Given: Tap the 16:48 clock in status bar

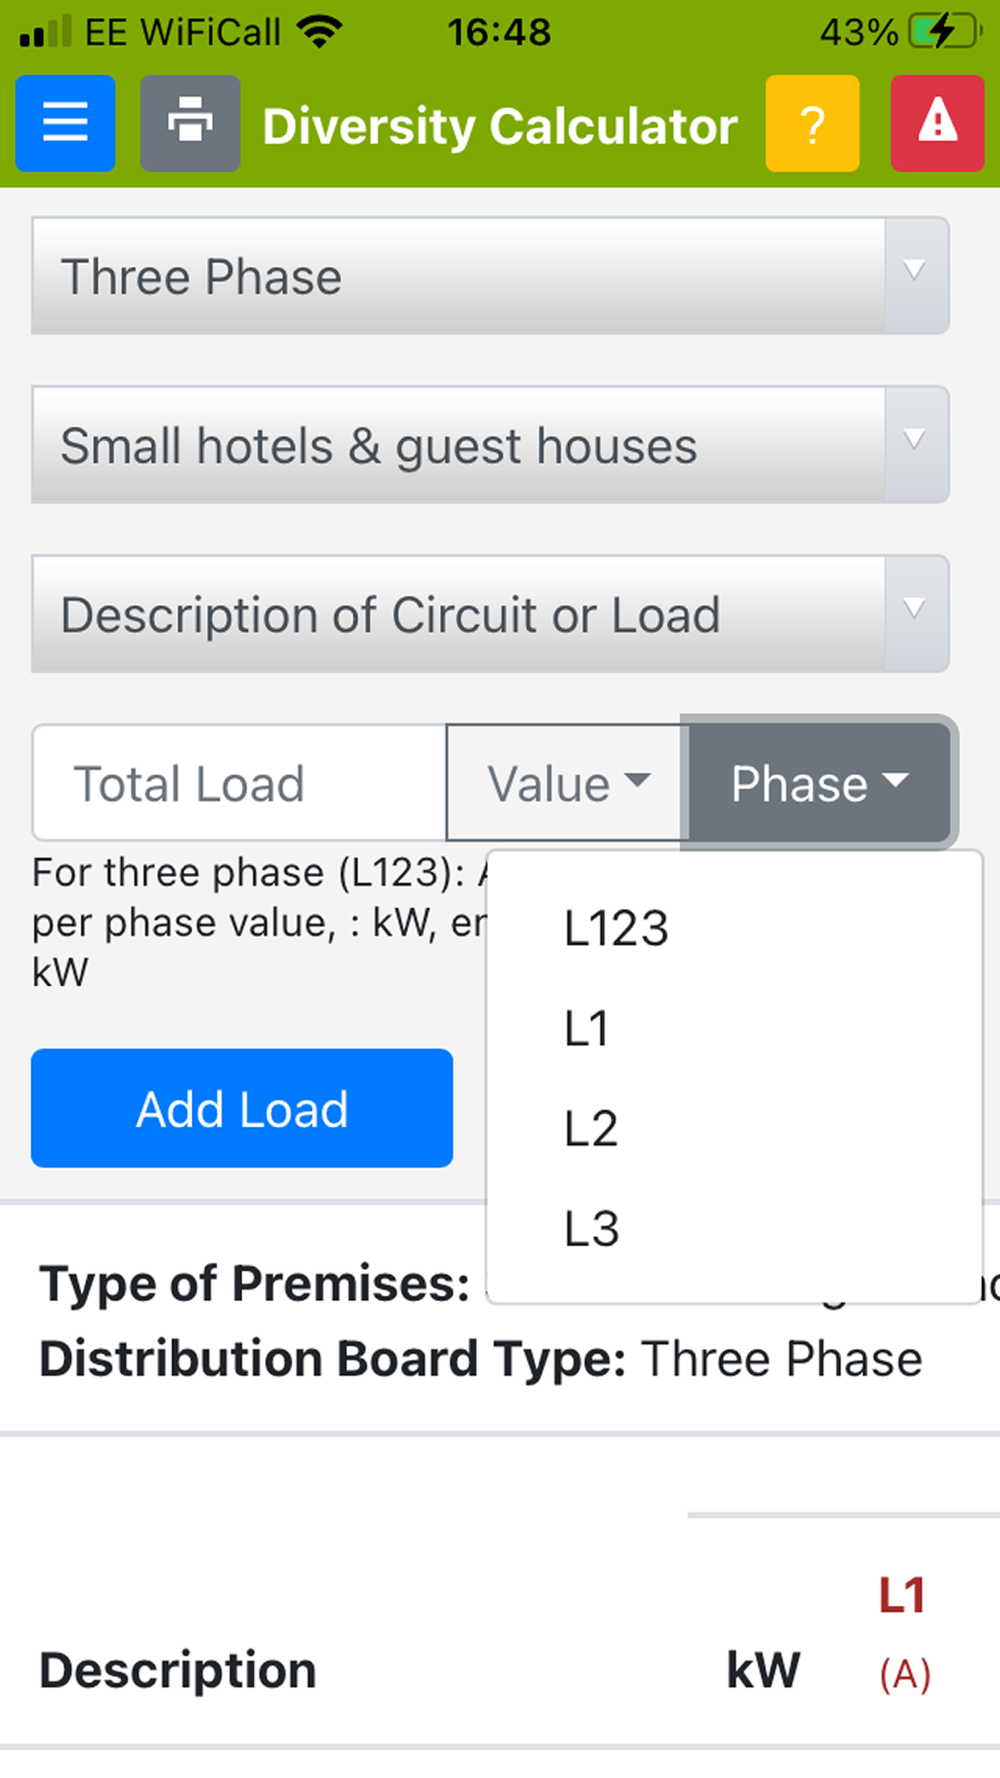Looking at the screenshot, I should [x=499, y=32].
